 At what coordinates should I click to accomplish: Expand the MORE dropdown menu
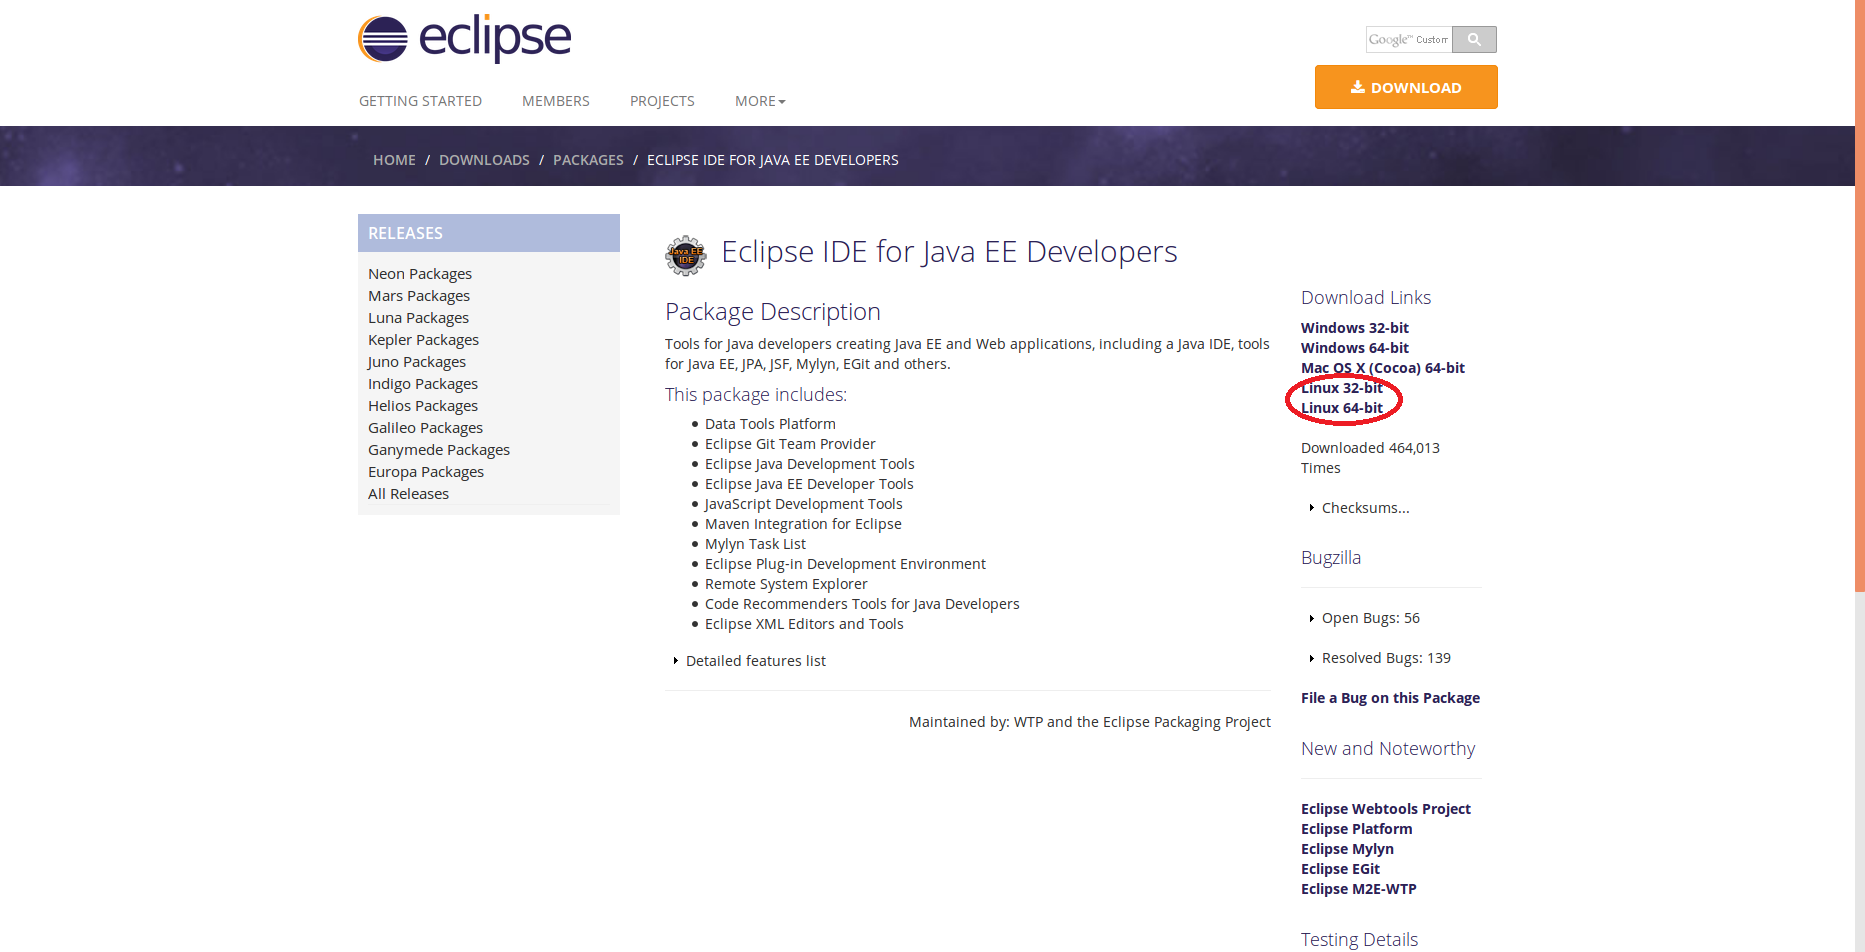tap(760, 101)
